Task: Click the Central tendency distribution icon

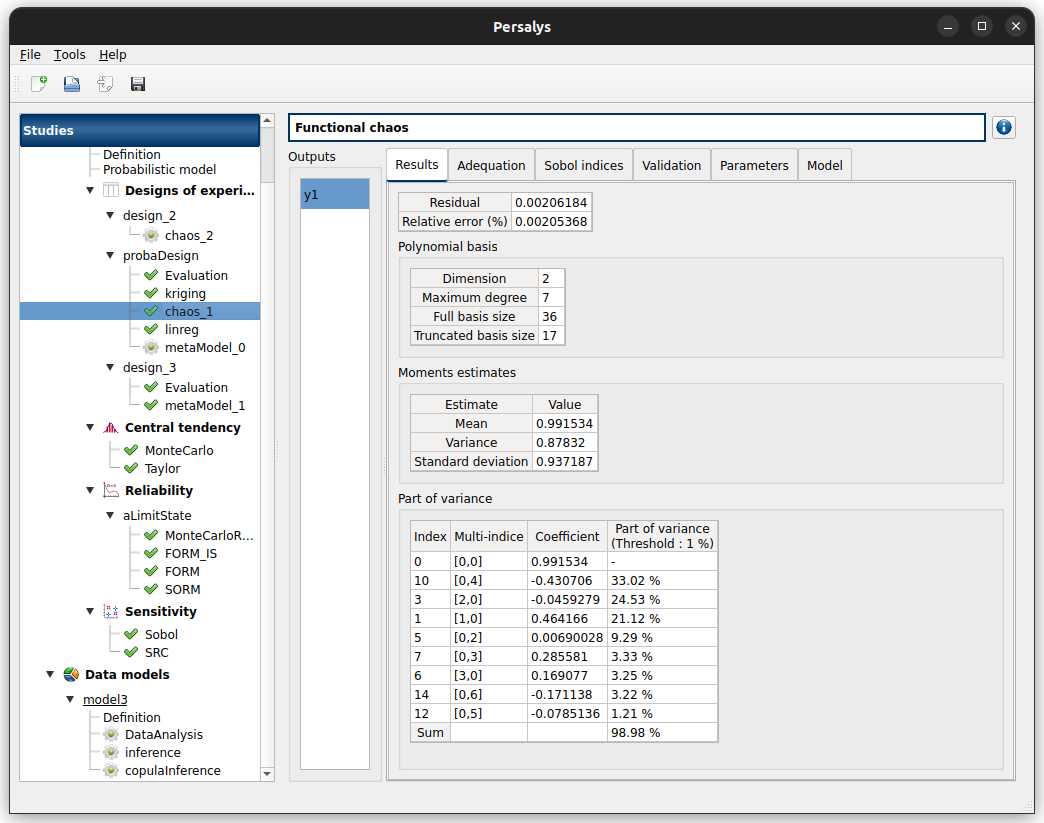Action: [111, 428]
